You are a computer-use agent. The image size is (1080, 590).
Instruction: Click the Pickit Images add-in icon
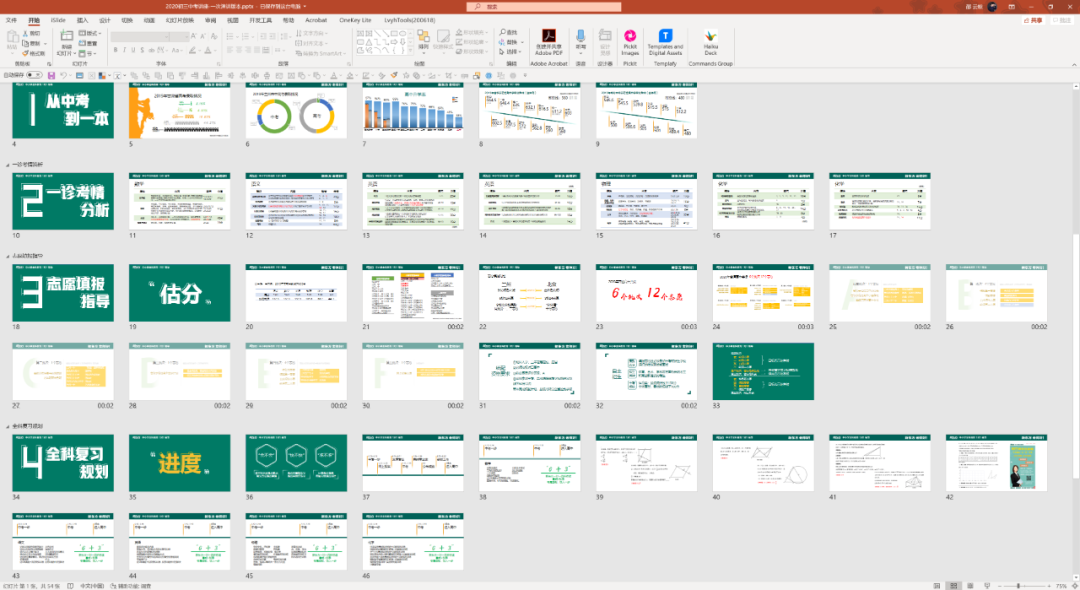click(630, 36)
